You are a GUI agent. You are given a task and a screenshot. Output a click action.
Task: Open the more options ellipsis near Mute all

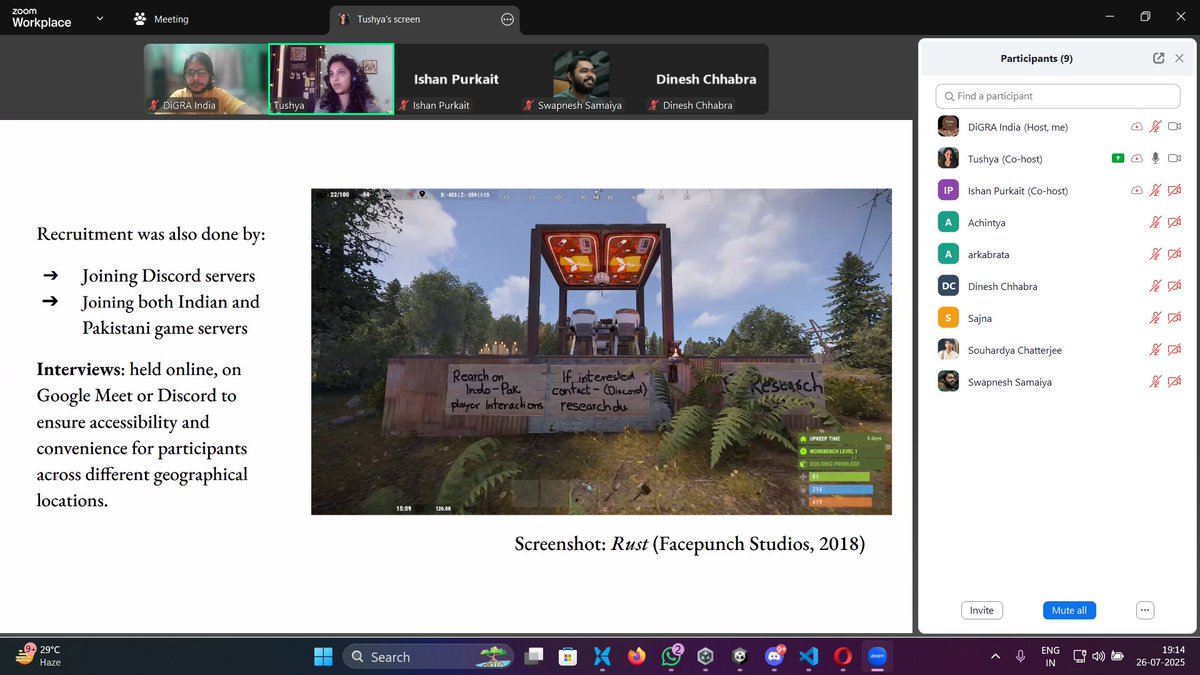[x=1143, y=610]
